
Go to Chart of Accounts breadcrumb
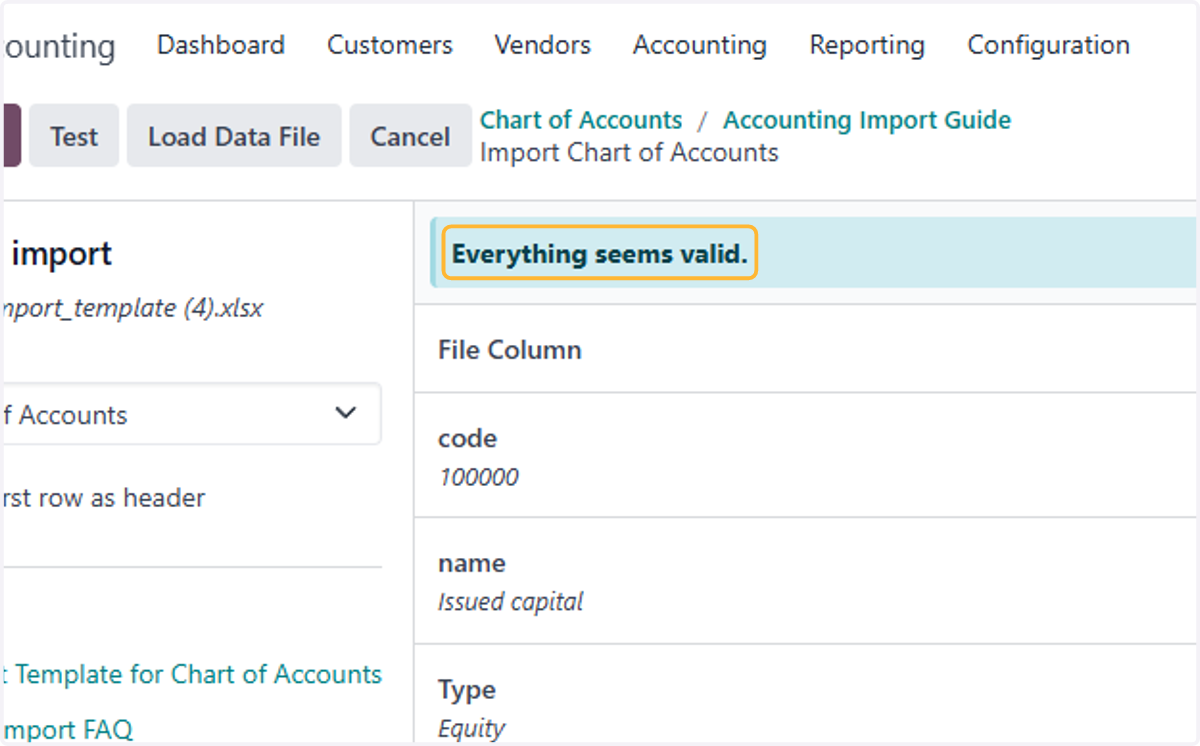pos(581,120)
